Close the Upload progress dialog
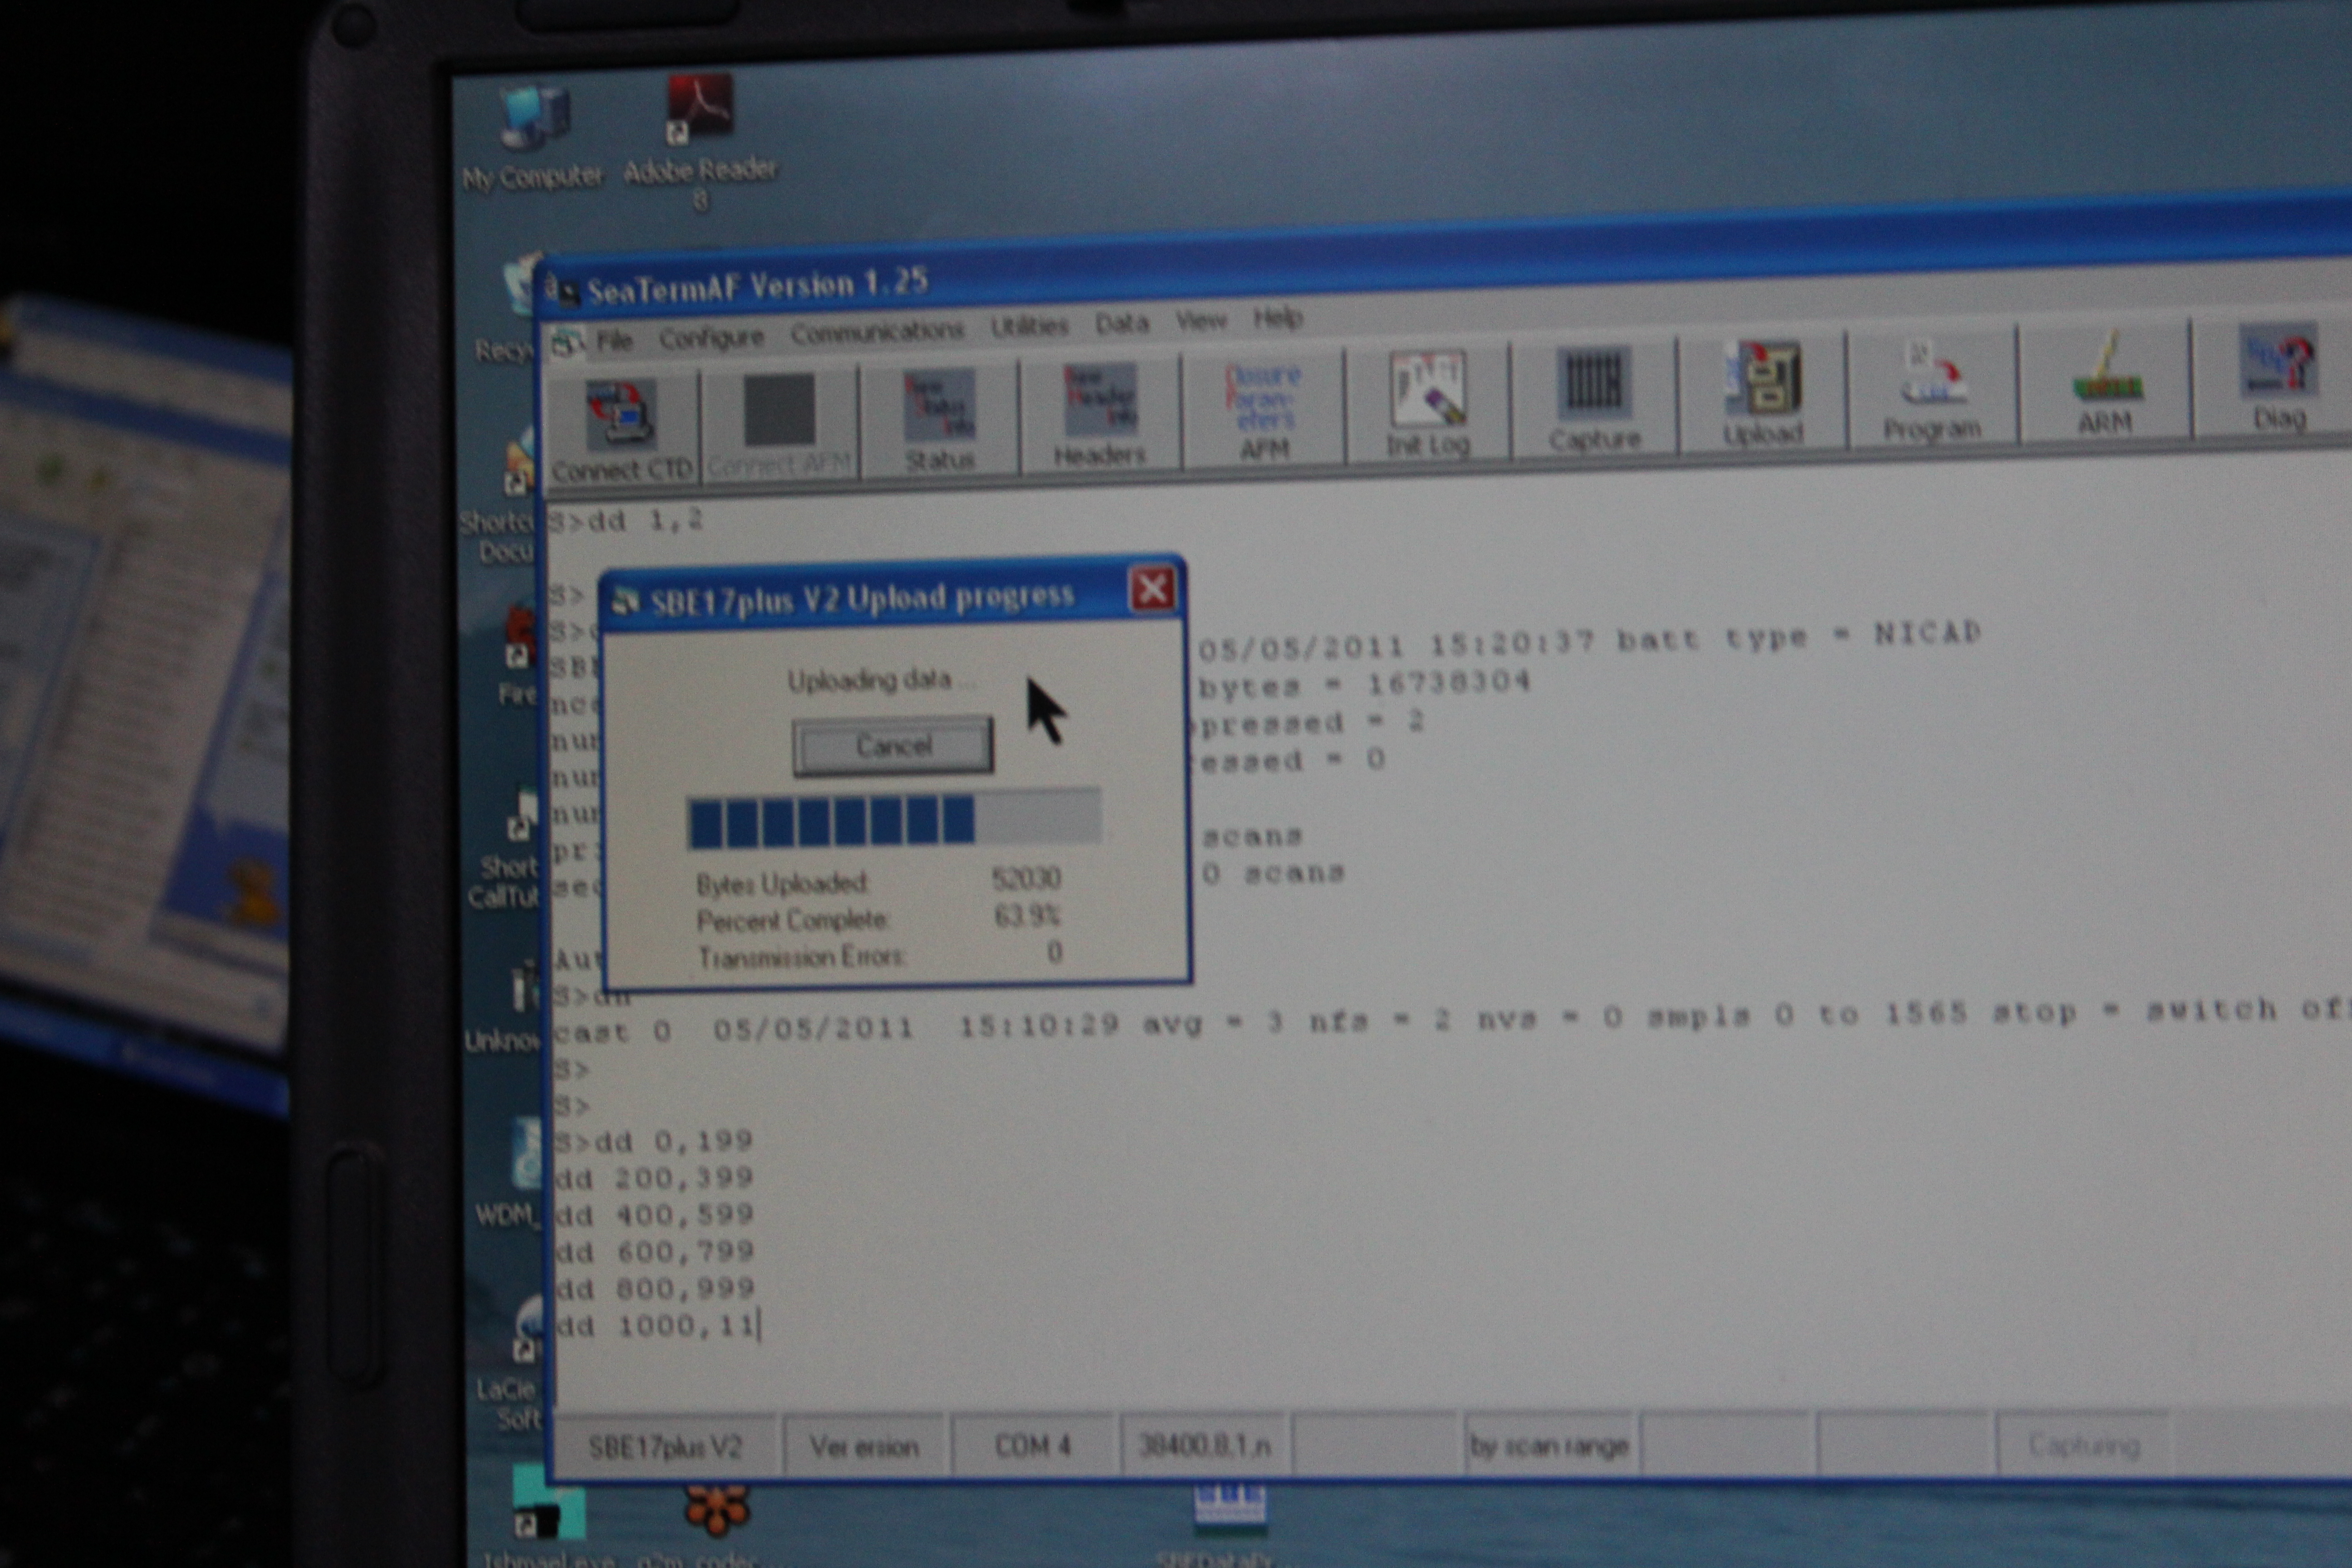Viewport: 2352px width, 1568px height. tap(1152, 590)
